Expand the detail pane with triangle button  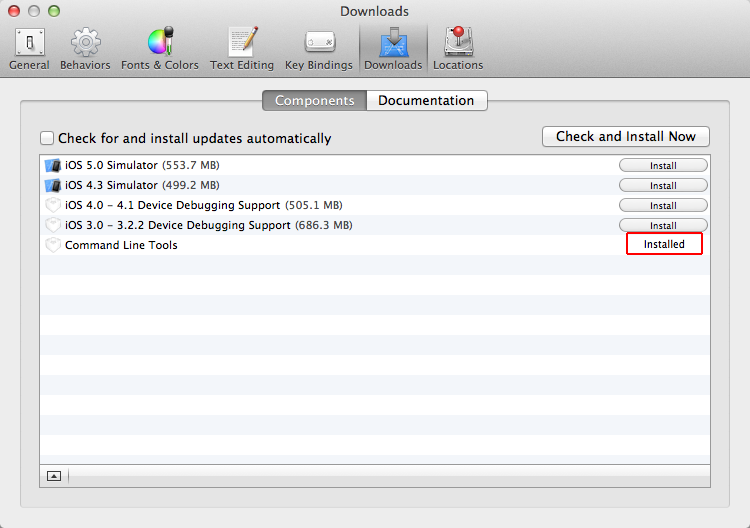click(x=54, y=476)
